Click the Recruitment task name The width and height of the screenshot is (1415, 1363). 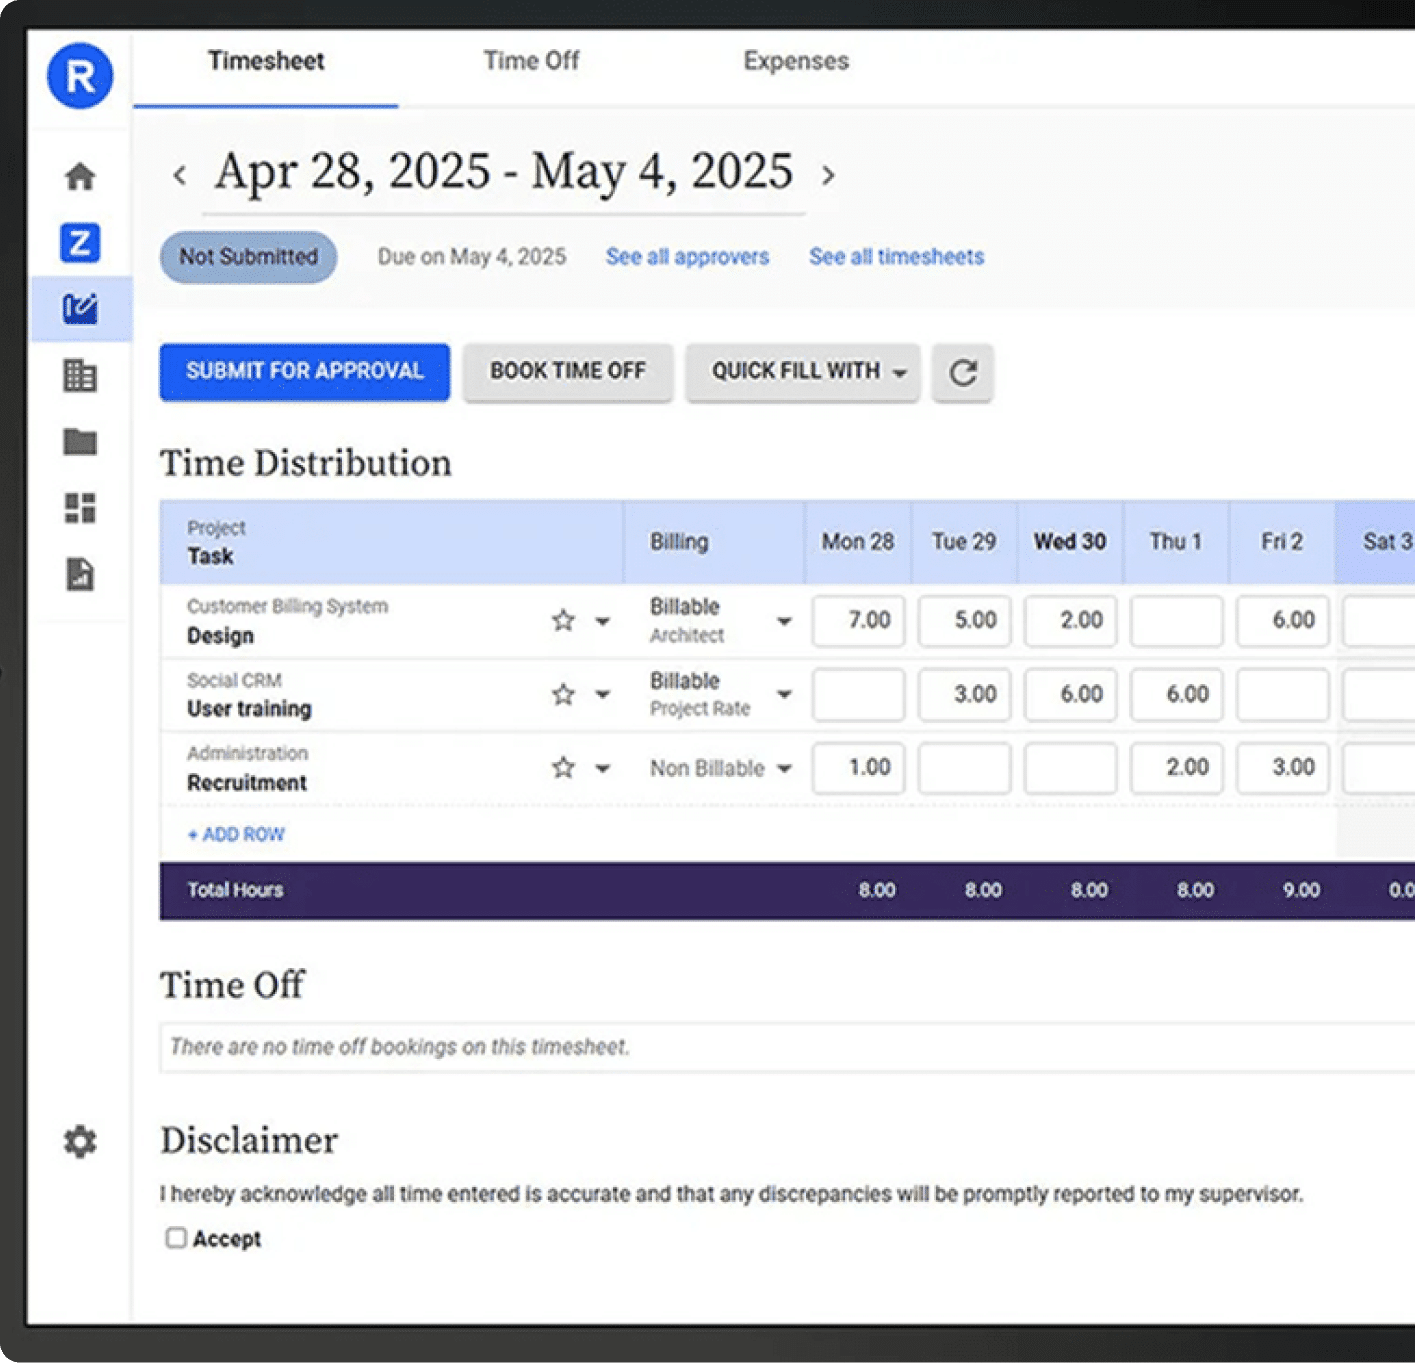(x=247, y=783)
